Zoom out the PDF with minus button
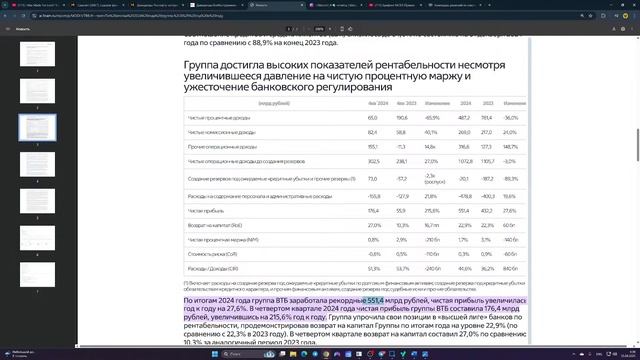640x360 pixels. point(309,29)
